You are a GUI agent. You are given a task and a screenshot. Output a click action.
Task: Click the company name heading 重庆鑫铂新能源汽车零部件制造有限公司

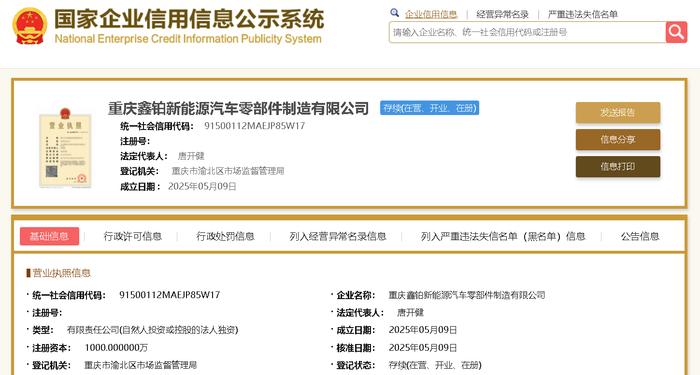click(x=238, y=108)
